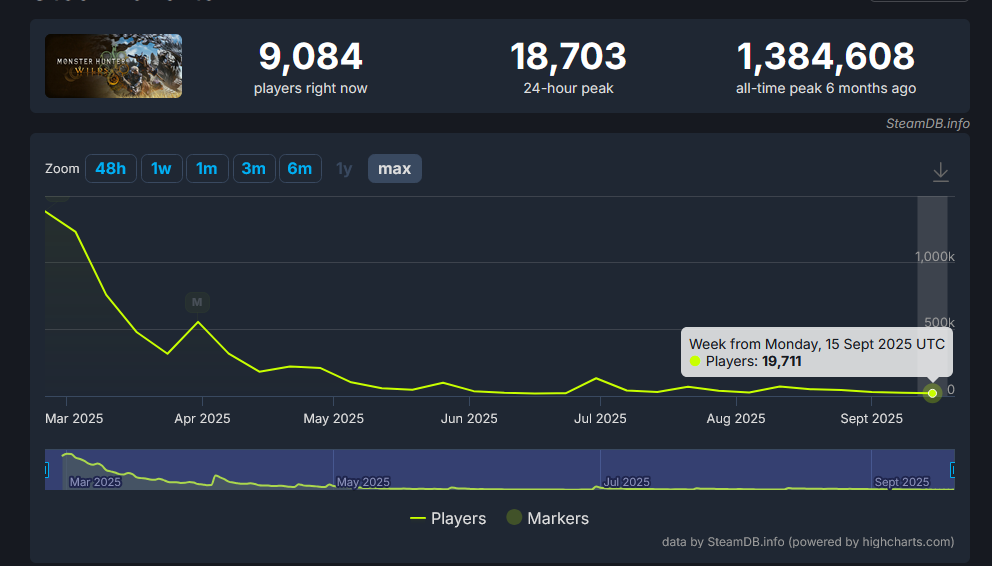Open the chart download menu icon
Screen dimensions: 992x566
click(941, 171)
